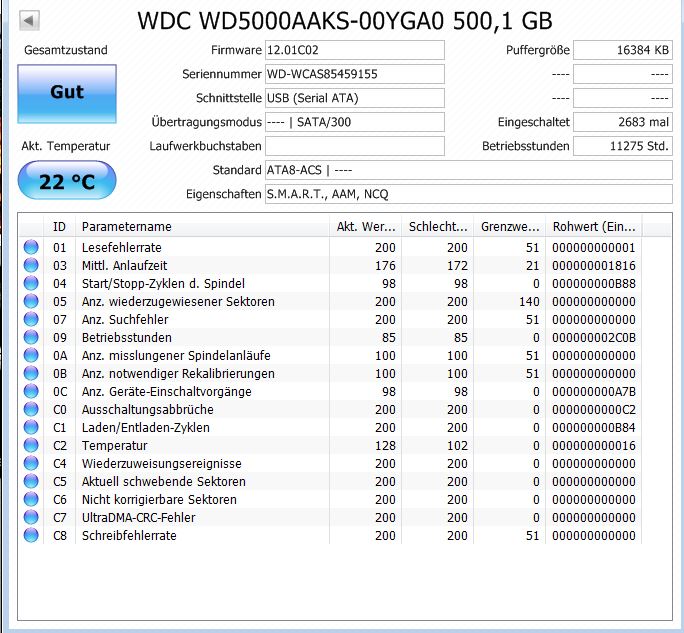684x633 pixels.
Task: Select the Anz. Suchfehler parameter name
Action: (x=125, y=319)
